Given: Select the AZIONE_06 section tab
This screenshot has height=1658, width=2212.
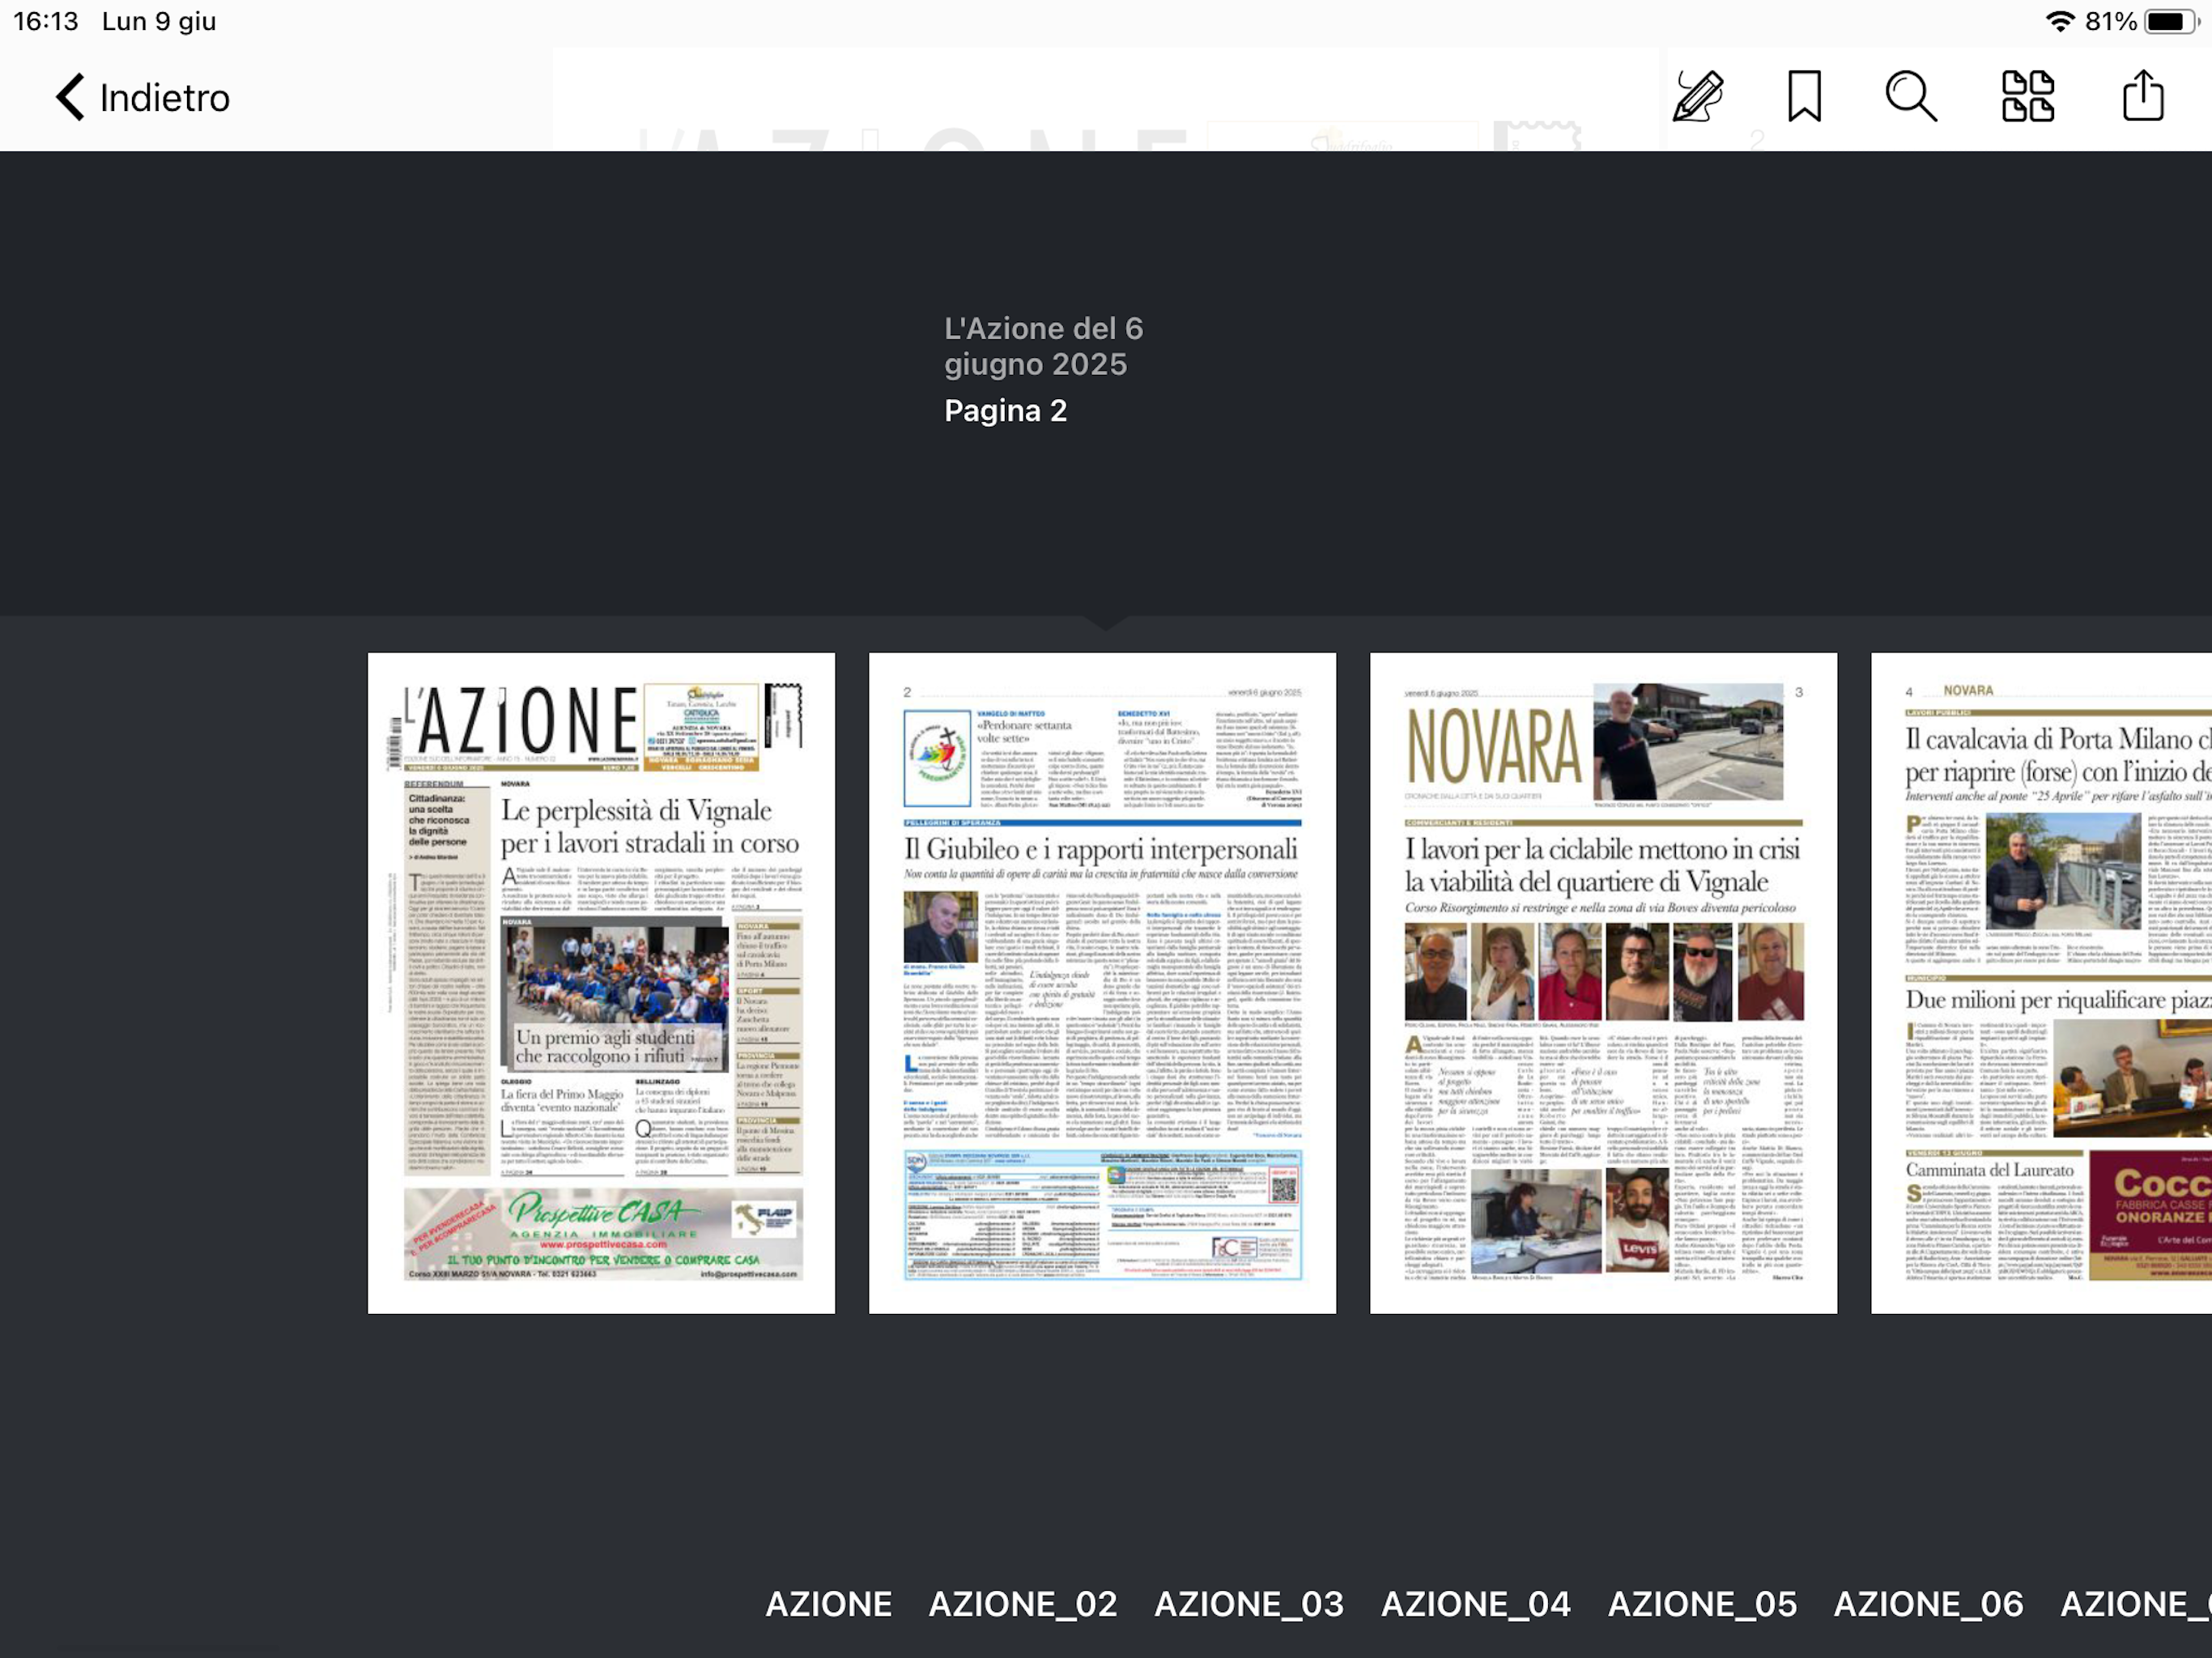Looking at the screenshot, I should point(1928,1604).
